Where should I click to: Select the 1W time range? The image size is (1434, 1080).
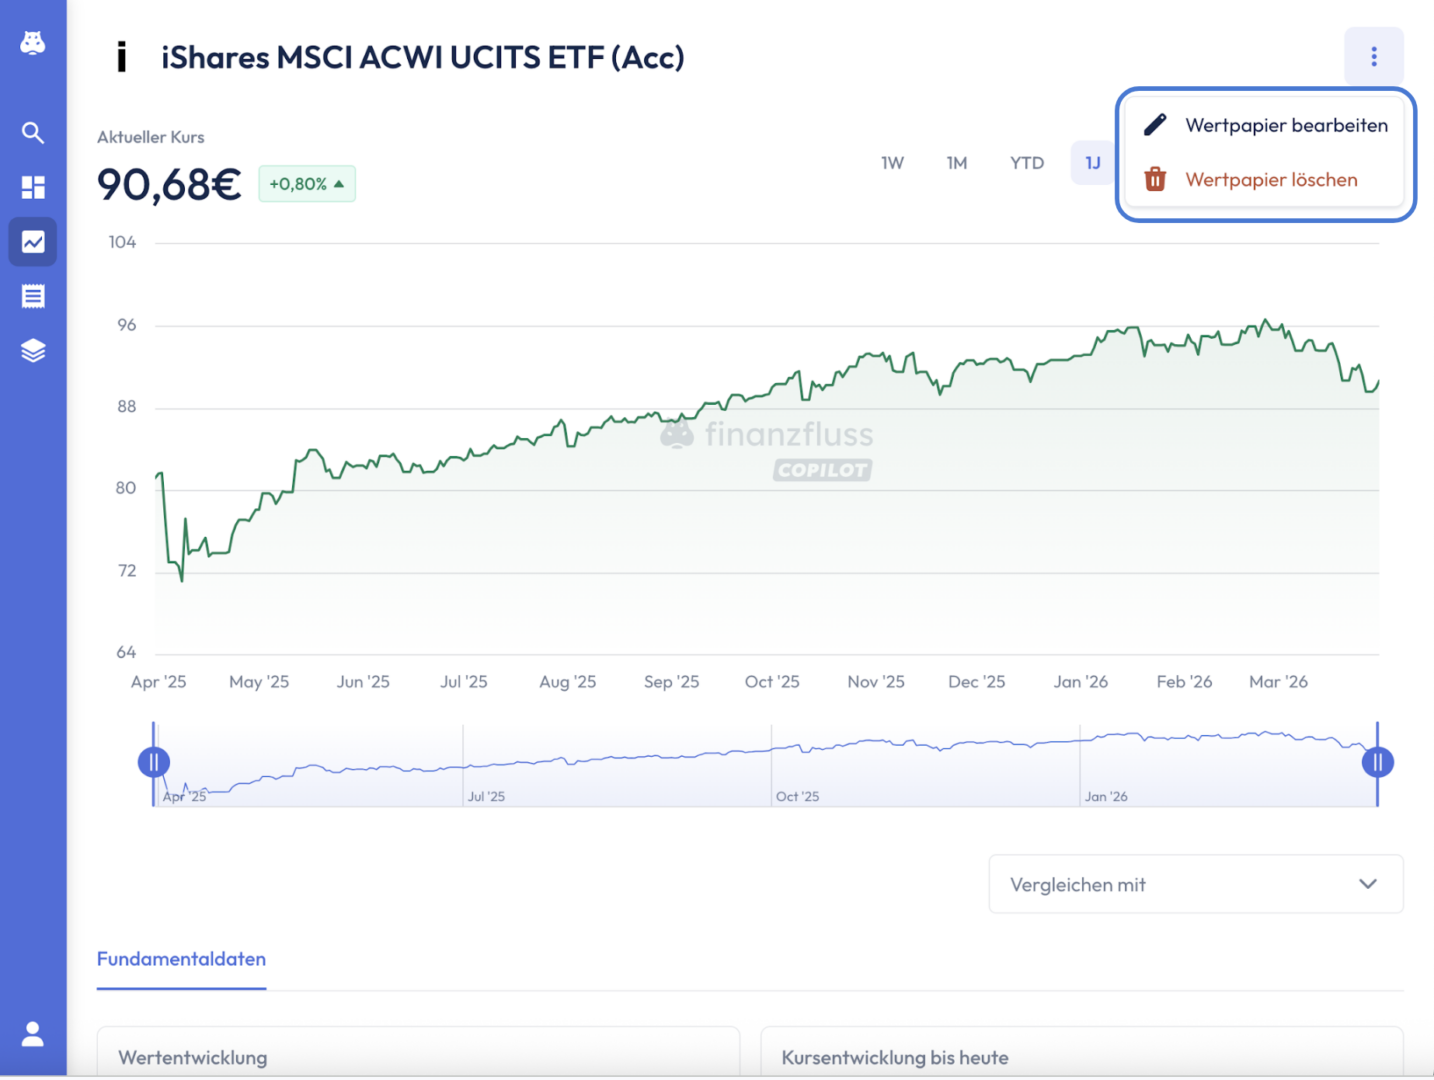pyautogui.click(x=892, y=163)
